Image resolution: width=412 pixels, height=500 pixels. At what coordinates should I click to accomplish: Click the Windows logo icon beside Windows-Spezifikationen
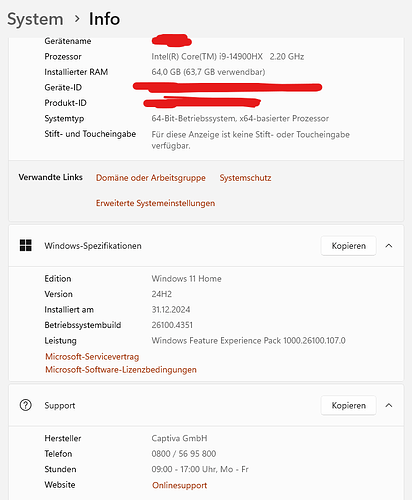pyautogui.click(x=26, y=245)
